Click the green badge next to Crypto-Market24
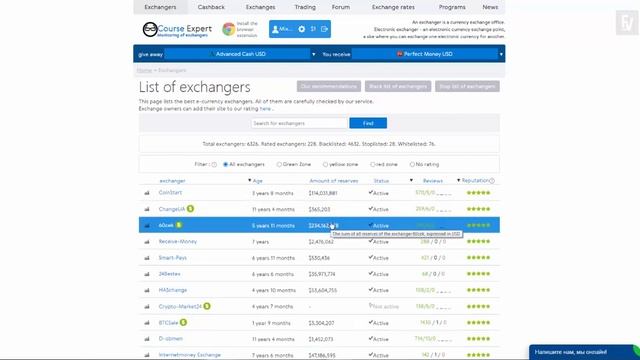This screenshot has height=360, width=640. point(207,306)
